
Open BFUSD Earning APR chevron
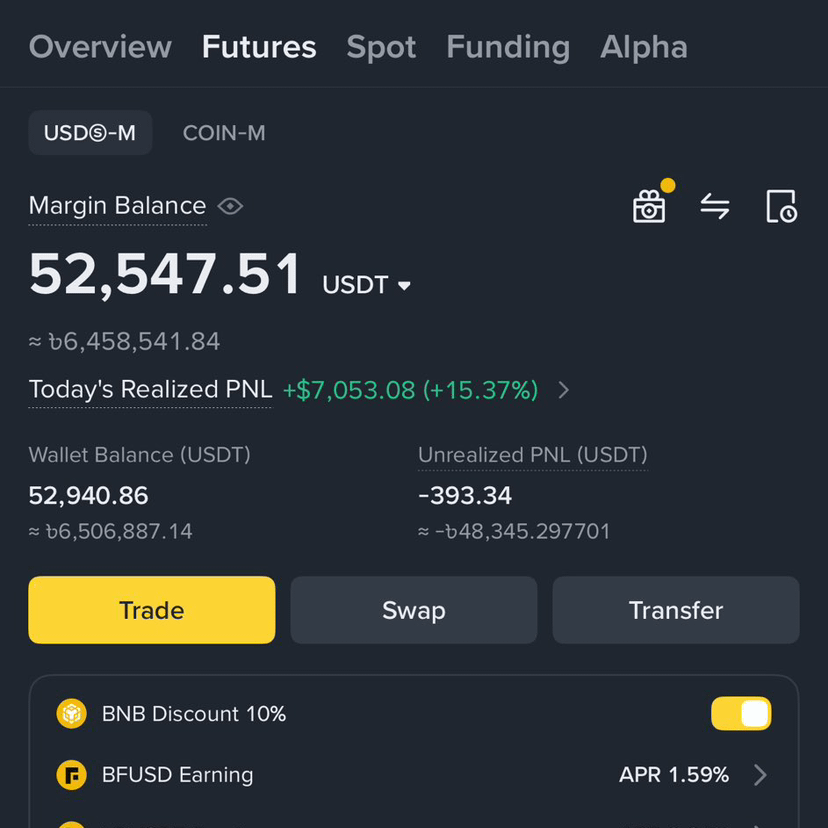point(760,775)
